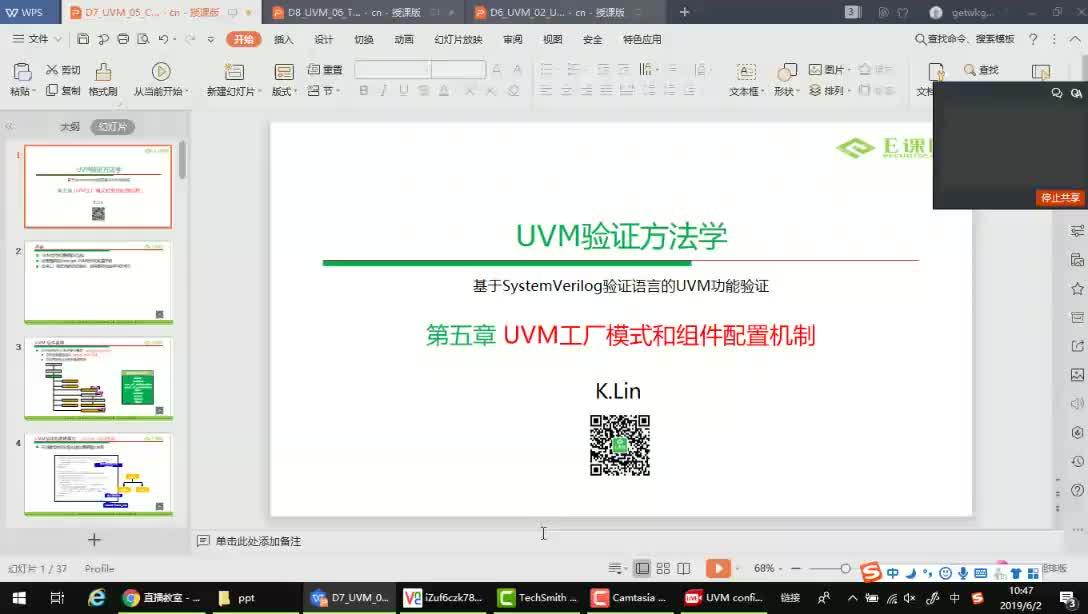Image resolution: width=1088 pixels, height=614 pixels.
Task: Click the Print Preview icon
Action: (143, 39)
